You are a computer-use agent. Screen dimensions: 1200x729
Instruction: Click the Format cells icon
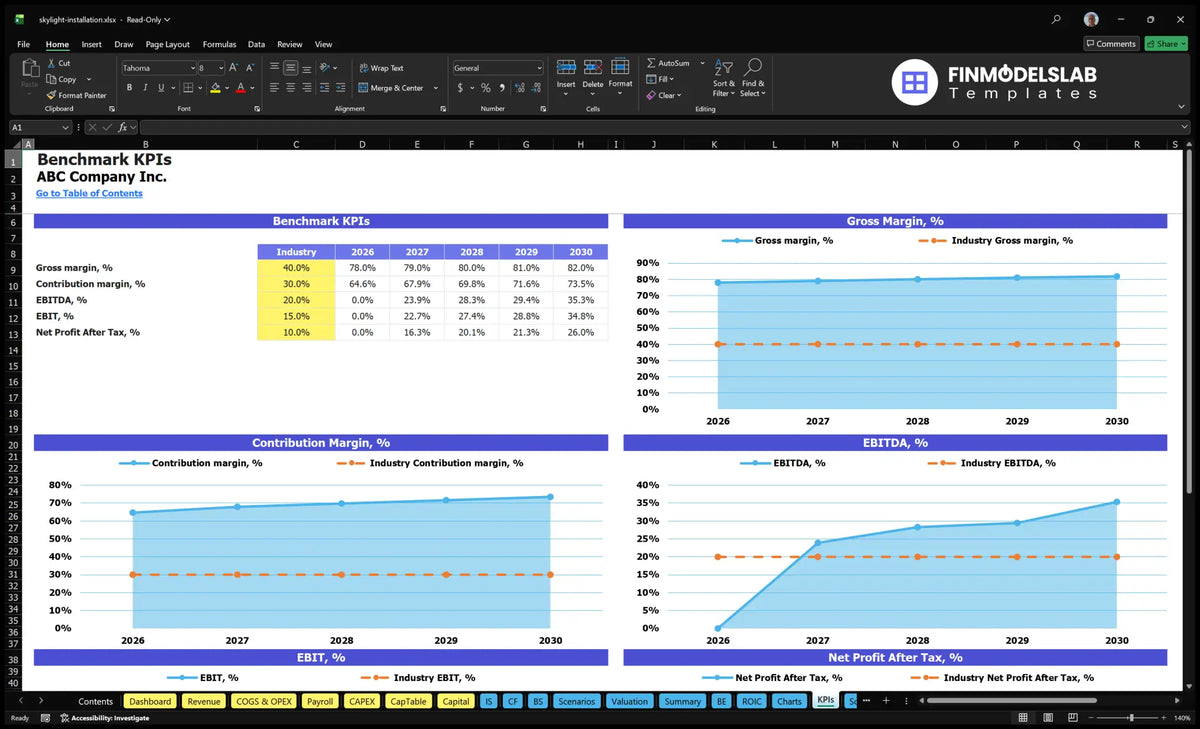coord(620,67)
